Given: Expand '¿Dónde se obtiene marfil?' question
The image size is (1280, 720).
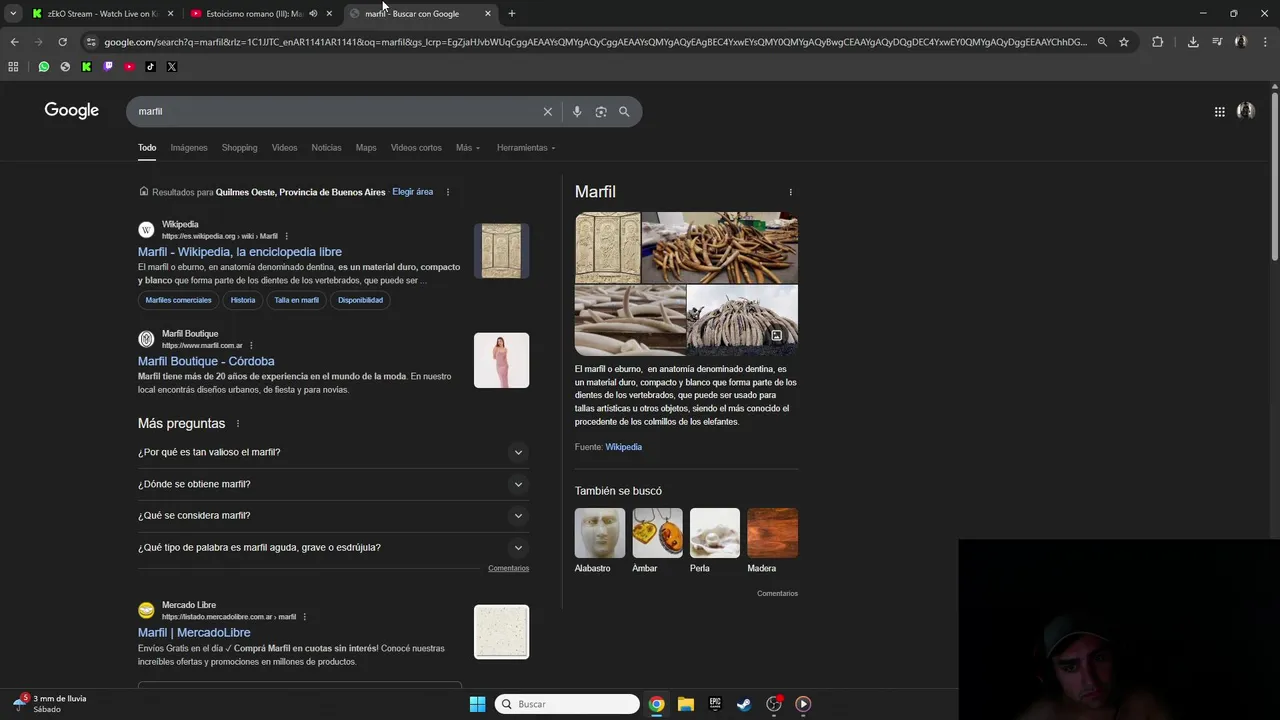Looking at the screenshot, I should [333, 484].
